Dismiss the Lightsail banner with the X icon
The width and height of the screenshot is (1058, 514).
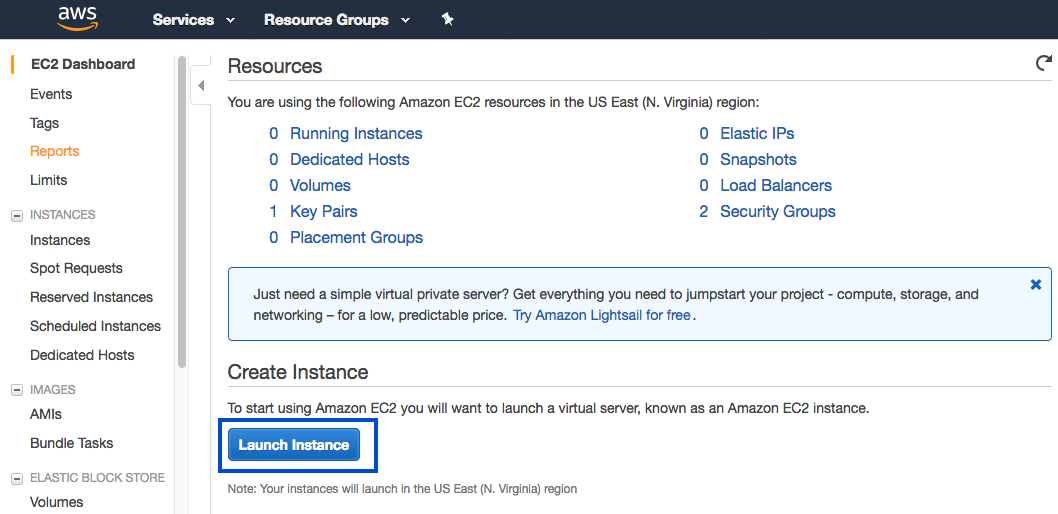click(x=1036, y=285)
